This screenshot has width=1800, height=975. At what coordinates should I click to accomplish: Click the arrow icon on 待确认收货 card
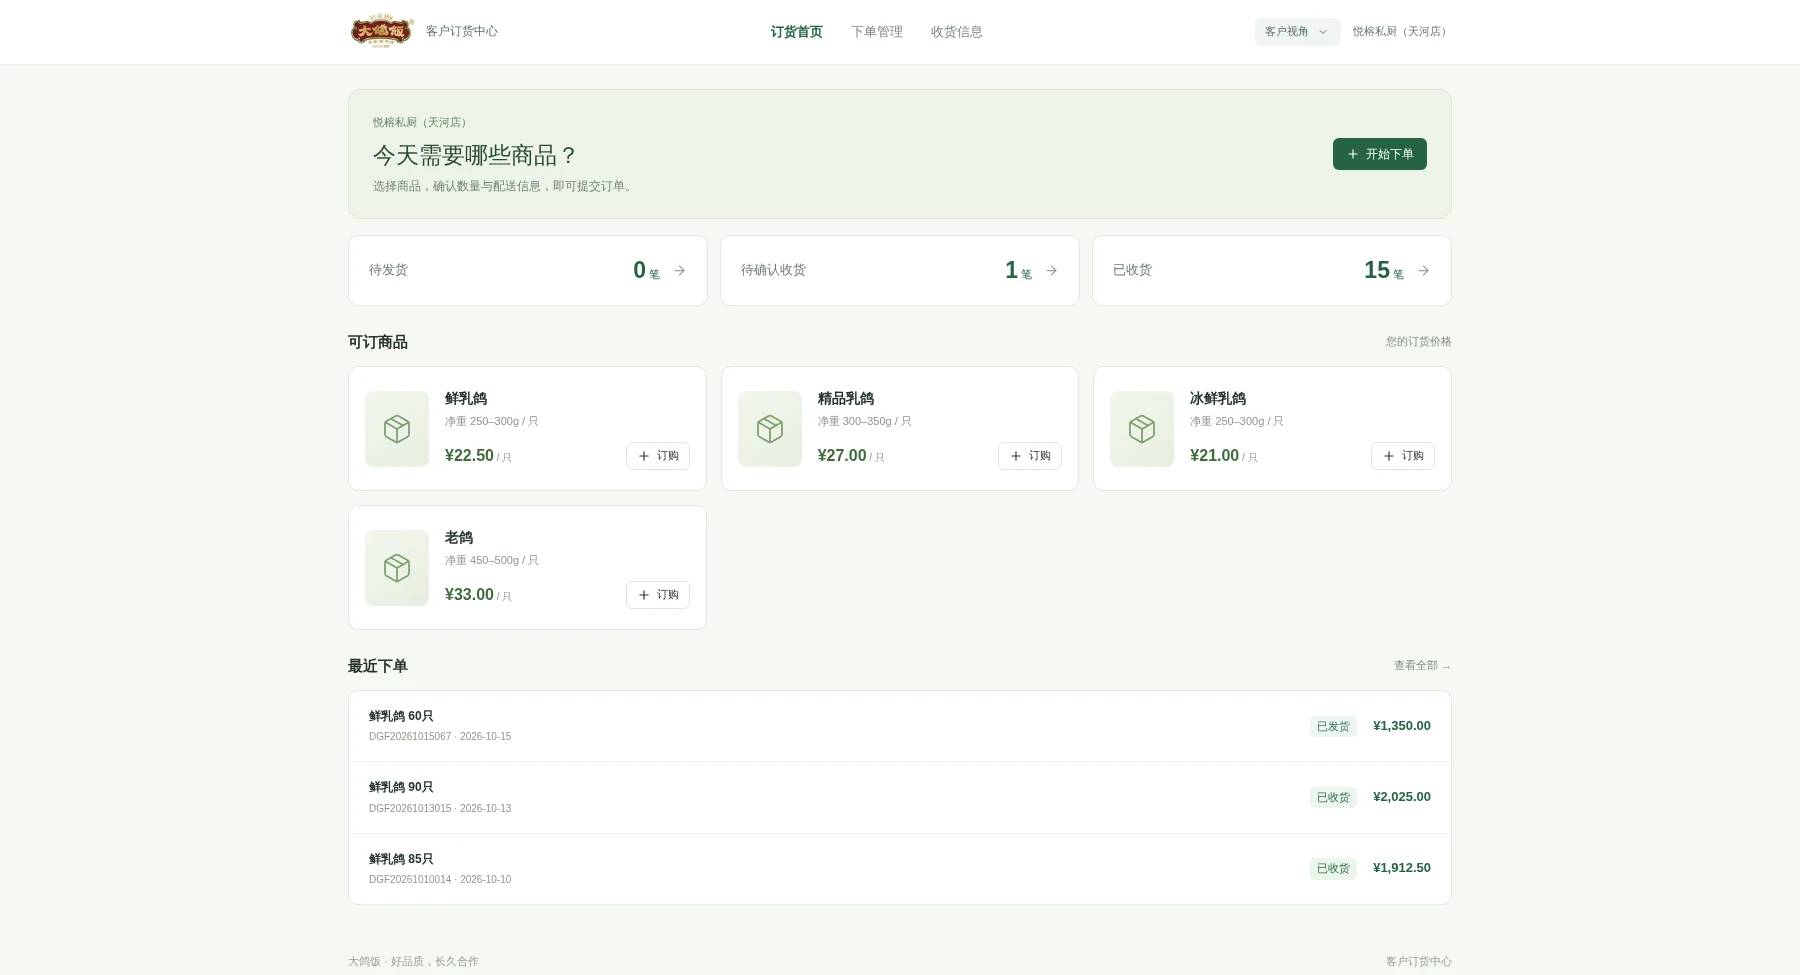(x=1052, y=270)
